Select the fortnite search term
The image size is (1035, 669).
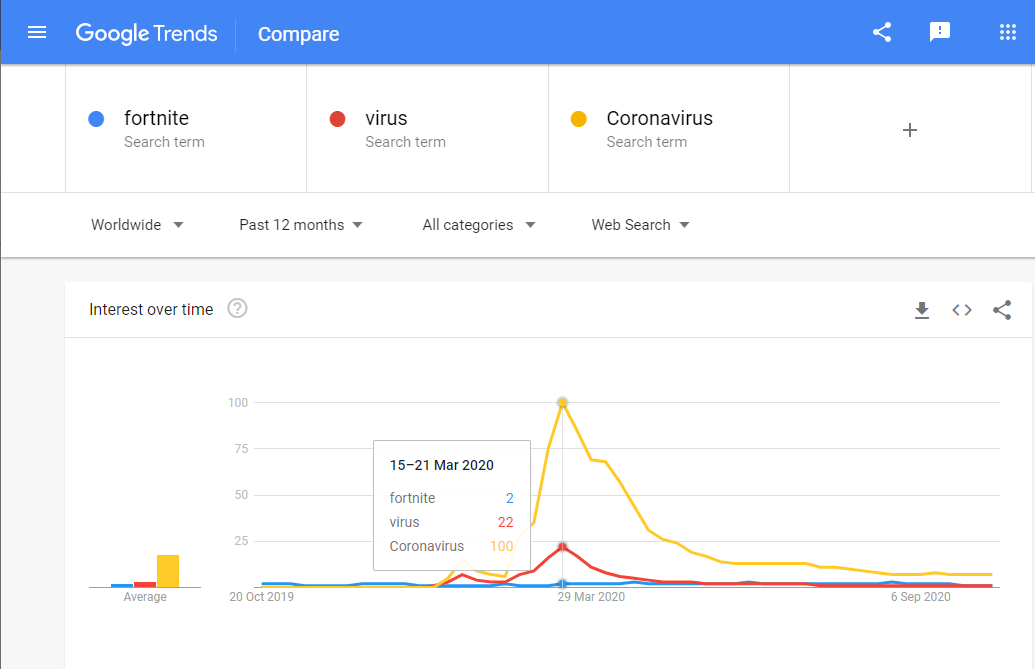click(x=156, y=118)
